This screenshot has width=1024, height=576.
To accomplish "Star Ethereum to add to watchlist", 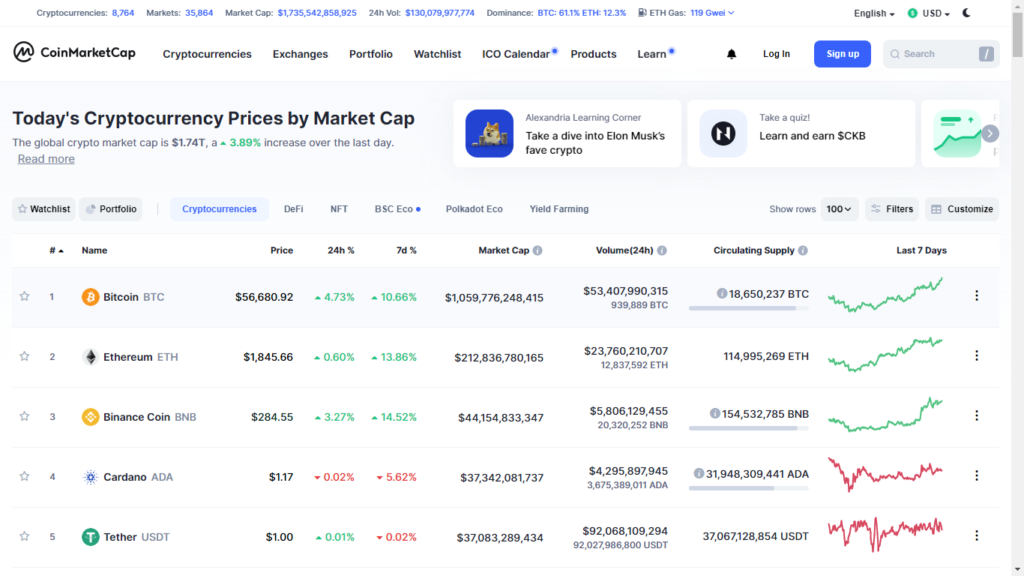I will [x=24, y=357].
